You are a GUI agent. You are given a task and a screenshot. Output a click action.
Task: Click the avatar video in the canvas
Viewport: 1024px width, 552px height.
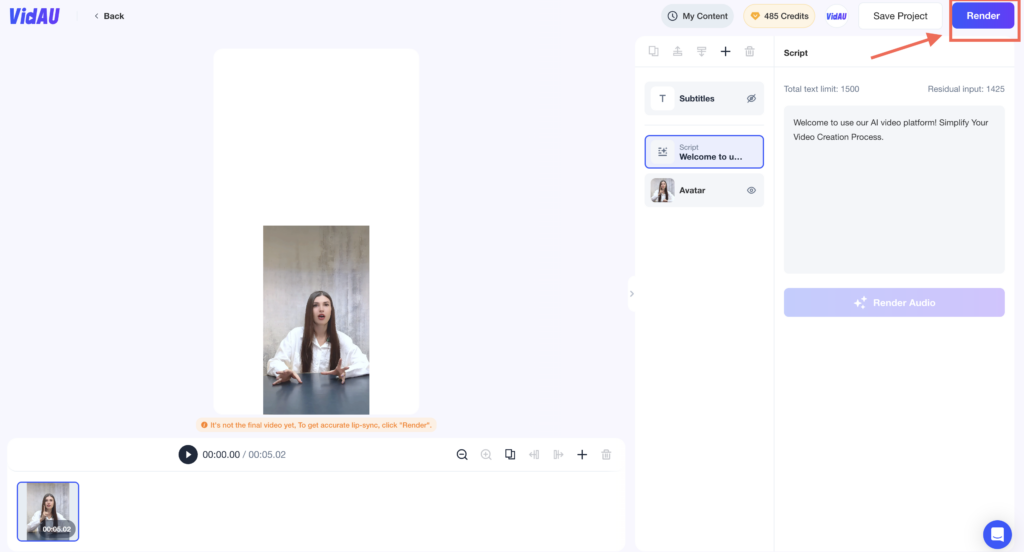[x=316, y=320]
